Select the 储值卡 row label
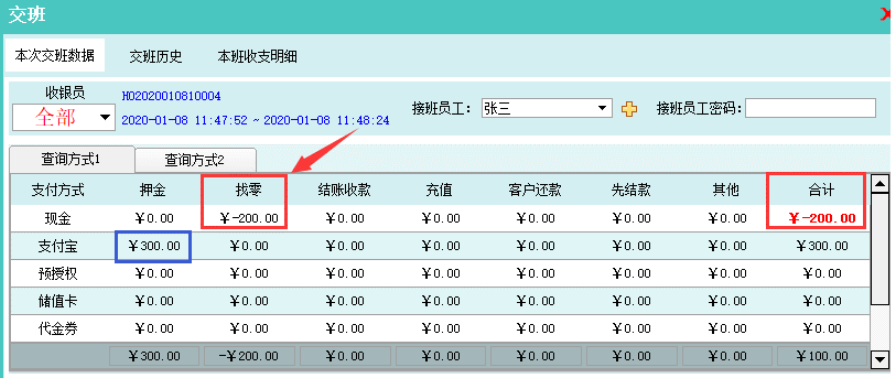This screenshot has height=379, width=891. coord(58,301)
